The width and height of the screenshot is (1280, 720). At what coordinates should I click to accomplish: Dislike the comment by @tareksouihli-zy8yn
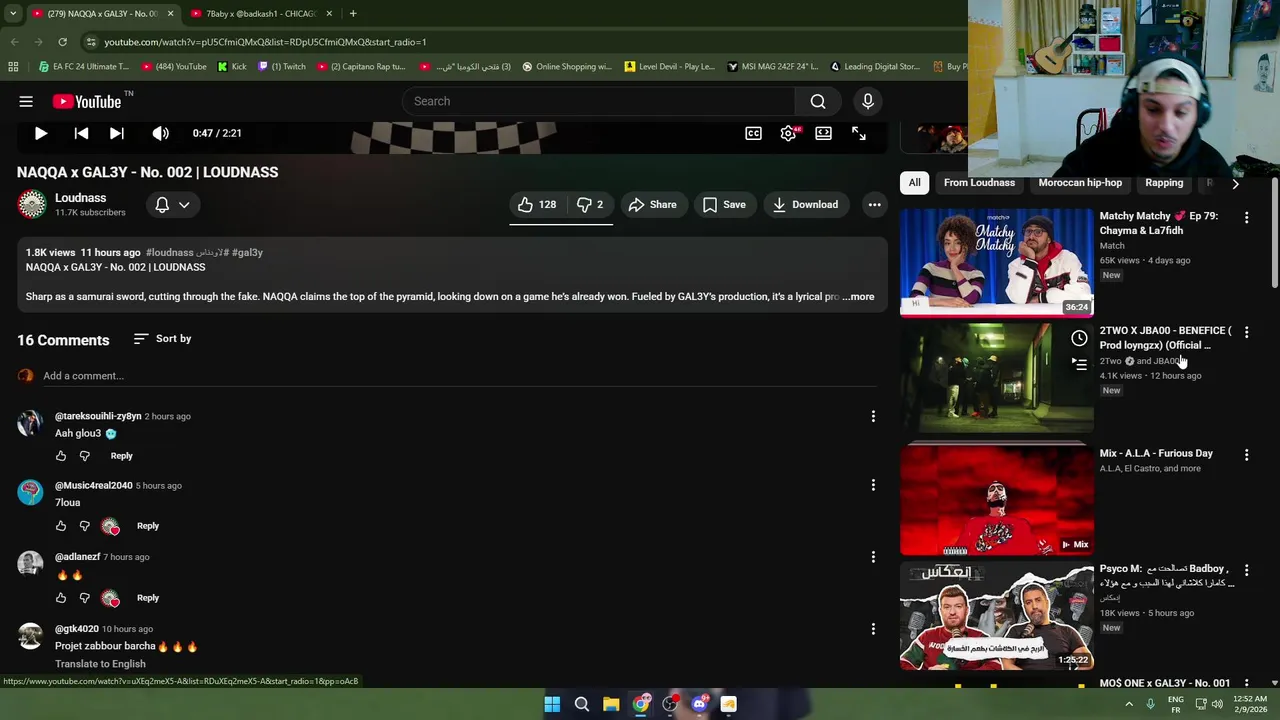(x=85, y=456)
